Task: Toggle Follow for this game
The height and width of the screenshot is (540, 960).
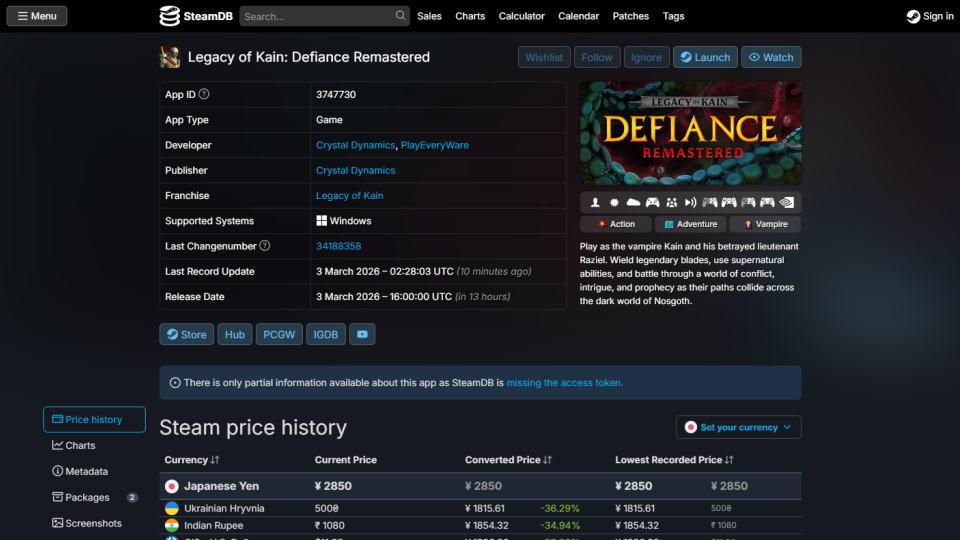Action: [597, 57]
